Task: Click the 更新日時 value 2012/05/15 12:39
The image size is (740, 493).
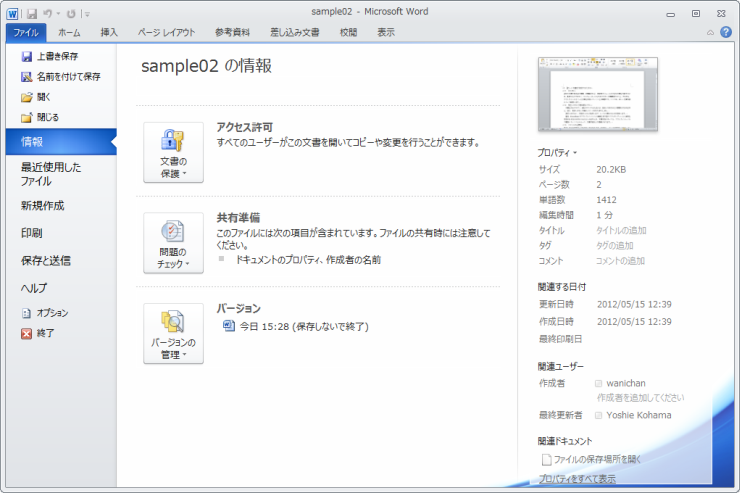Action: [x=634, y=304]
